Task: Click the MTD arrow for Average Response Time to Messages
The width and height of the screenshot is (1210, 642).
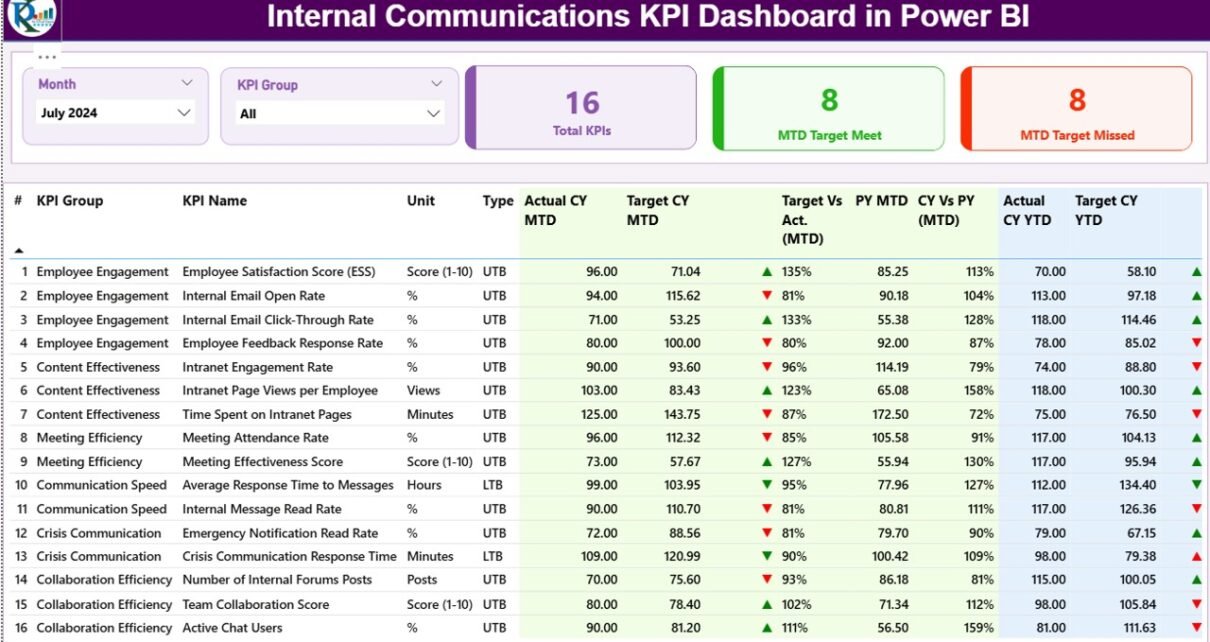Action: pyautogui.click(x=767, y=485)
